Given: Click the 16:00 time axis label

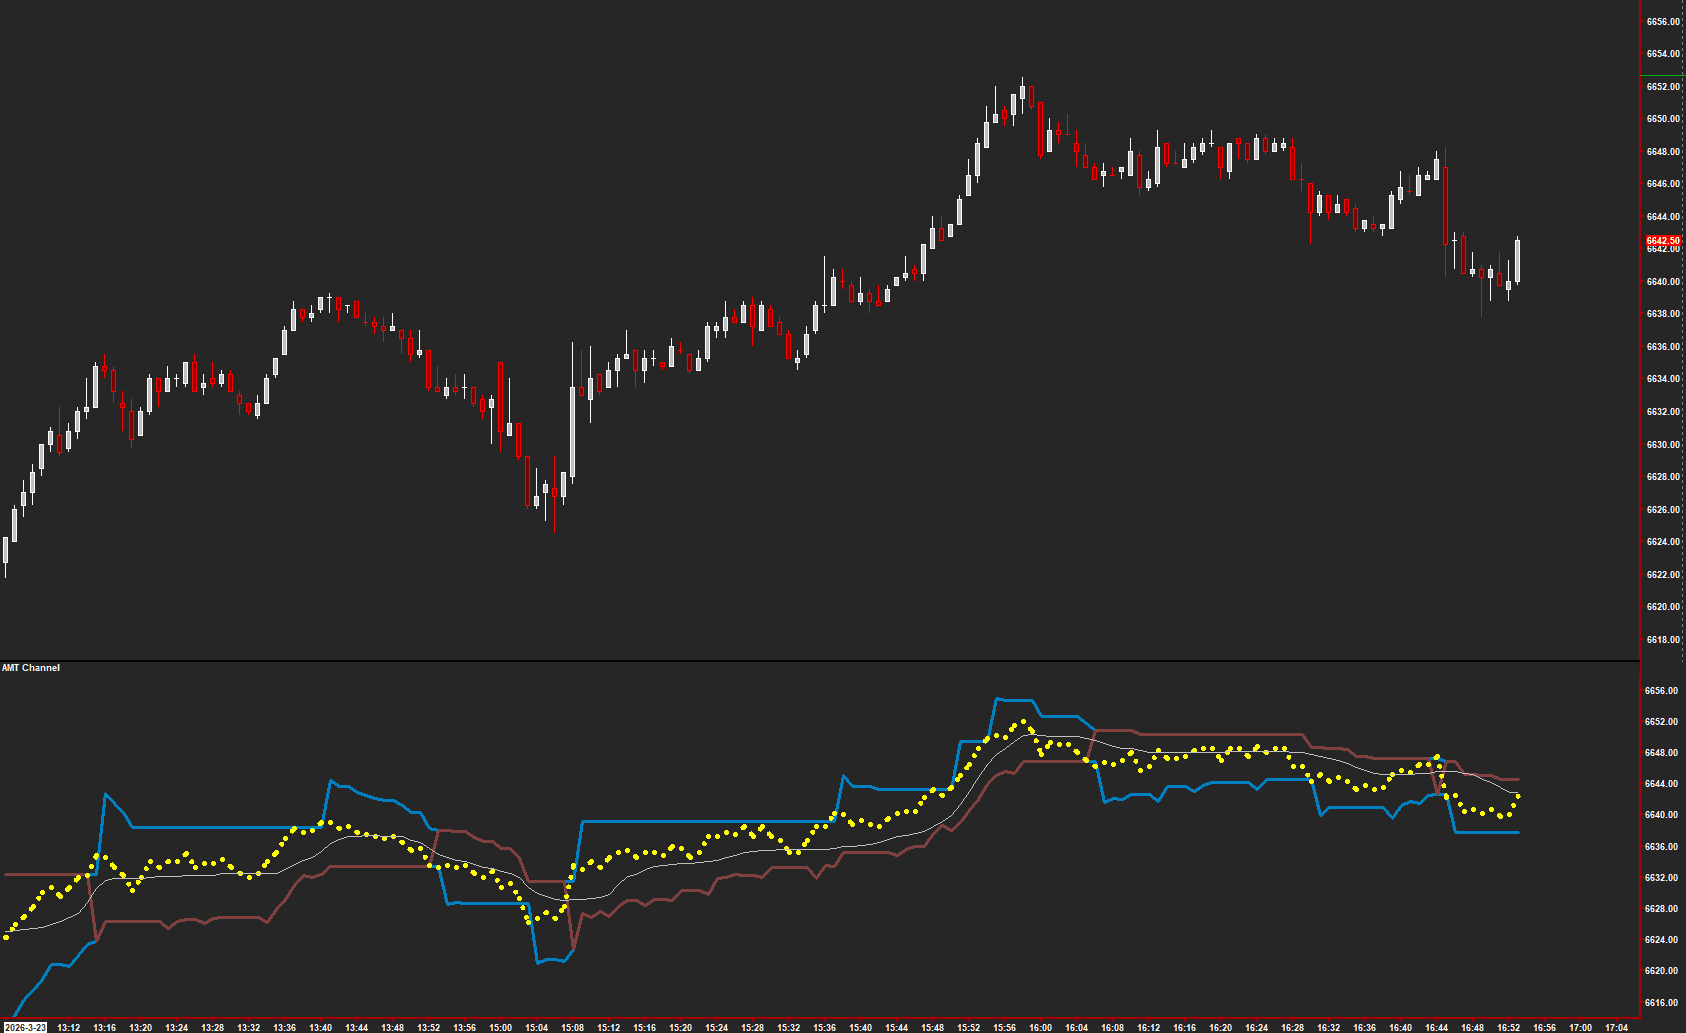Looking at the screenshot, I should (1040, 1027).
